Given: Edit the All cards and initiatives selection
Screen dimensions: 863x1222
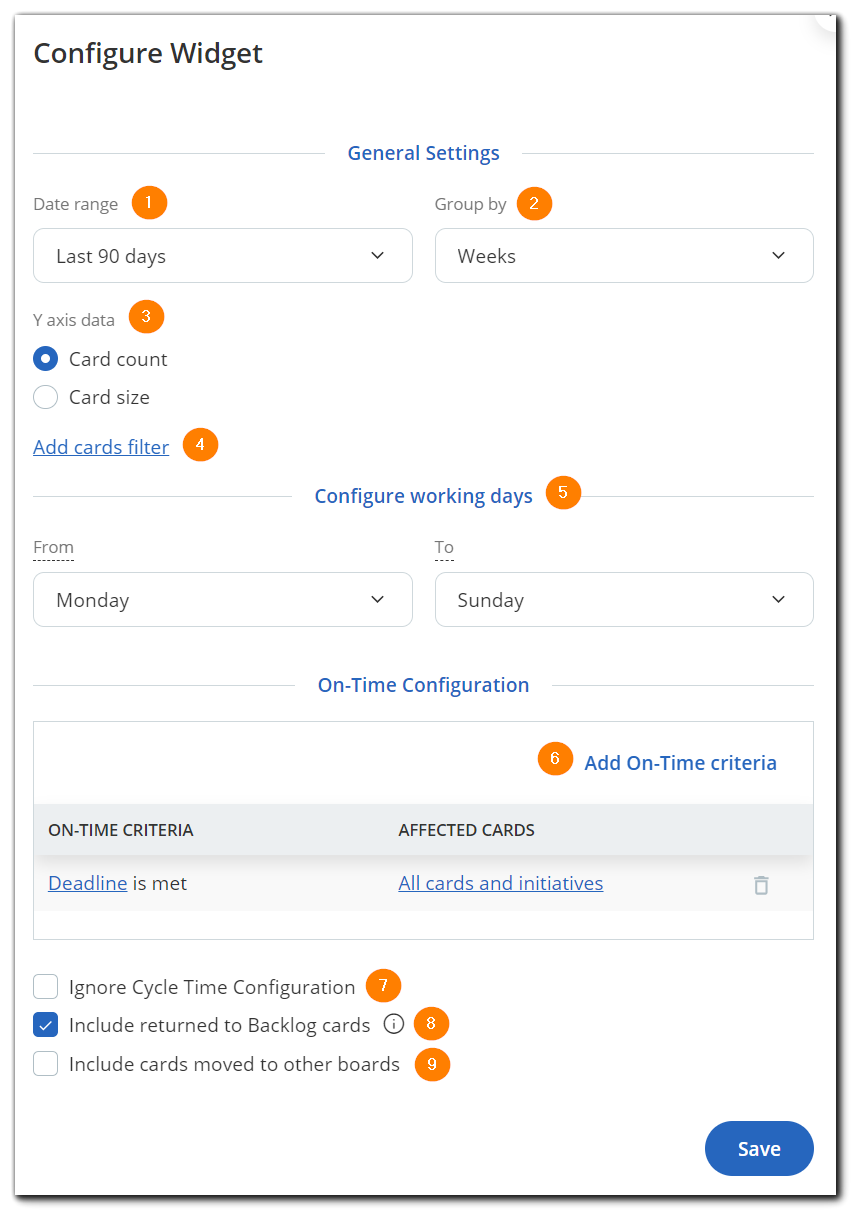Looking at the screenshot, I should pos(500,883).
